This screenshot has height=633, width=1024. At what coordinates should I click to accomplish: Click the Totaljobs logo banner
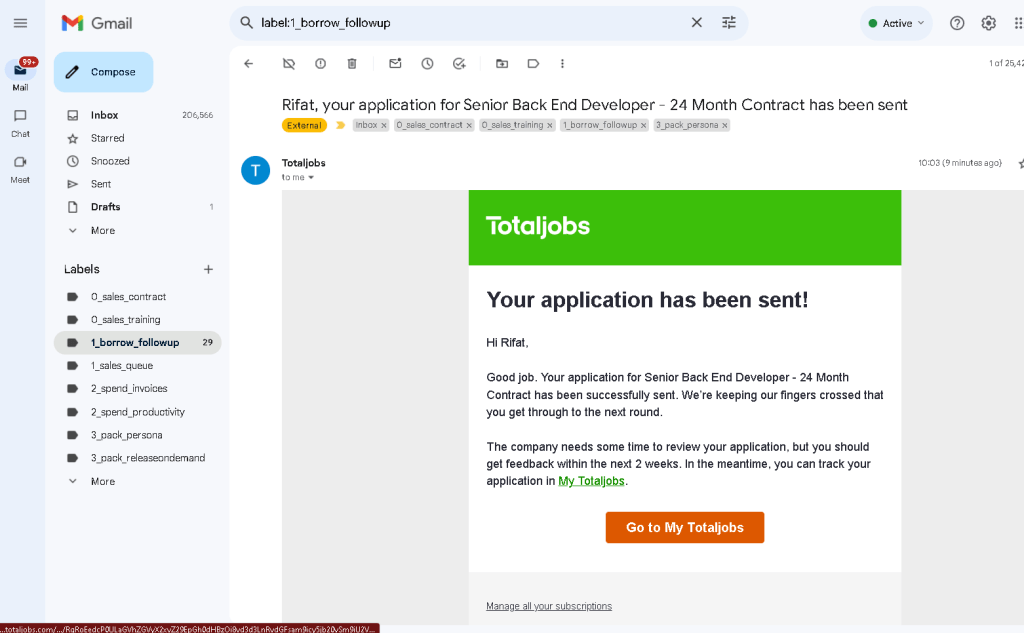[x=684, y=227]
